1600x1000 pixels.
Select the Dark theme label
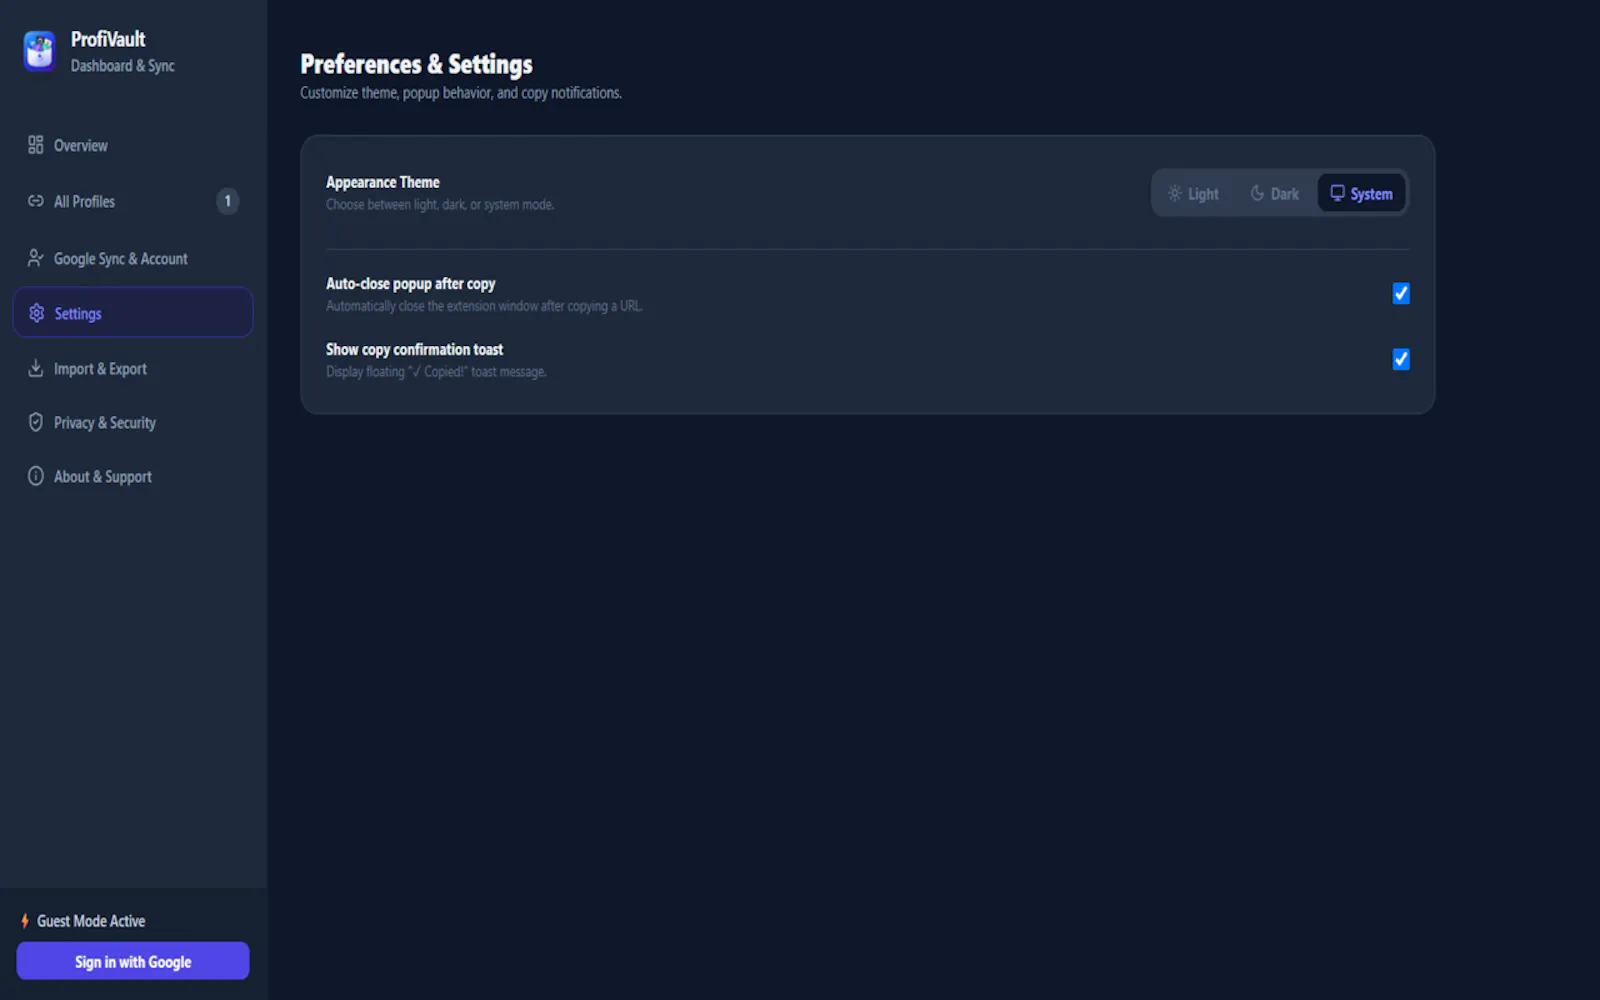click(1285, 194)
